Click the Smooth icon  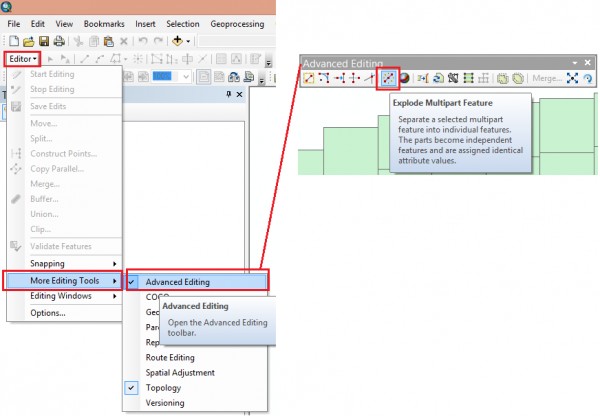click(518, 78)
